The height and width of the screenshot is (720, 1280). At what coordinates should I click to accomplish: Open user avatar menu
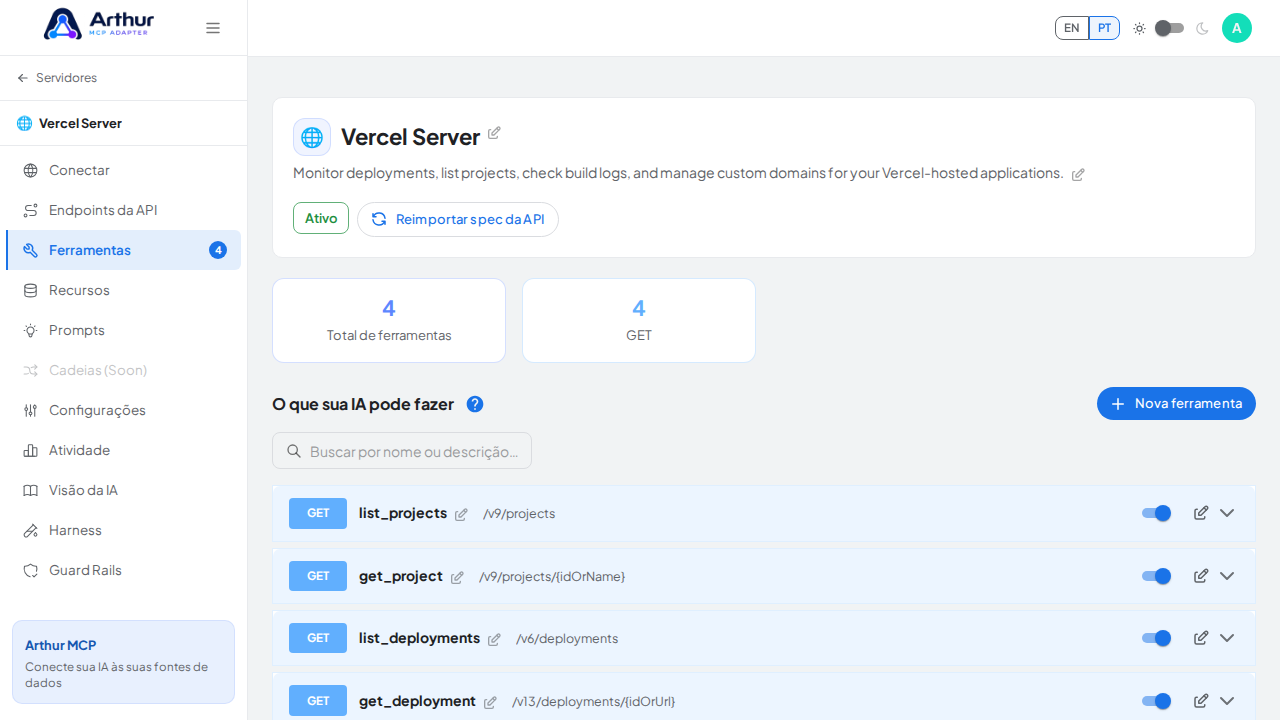pos(1237,28)
